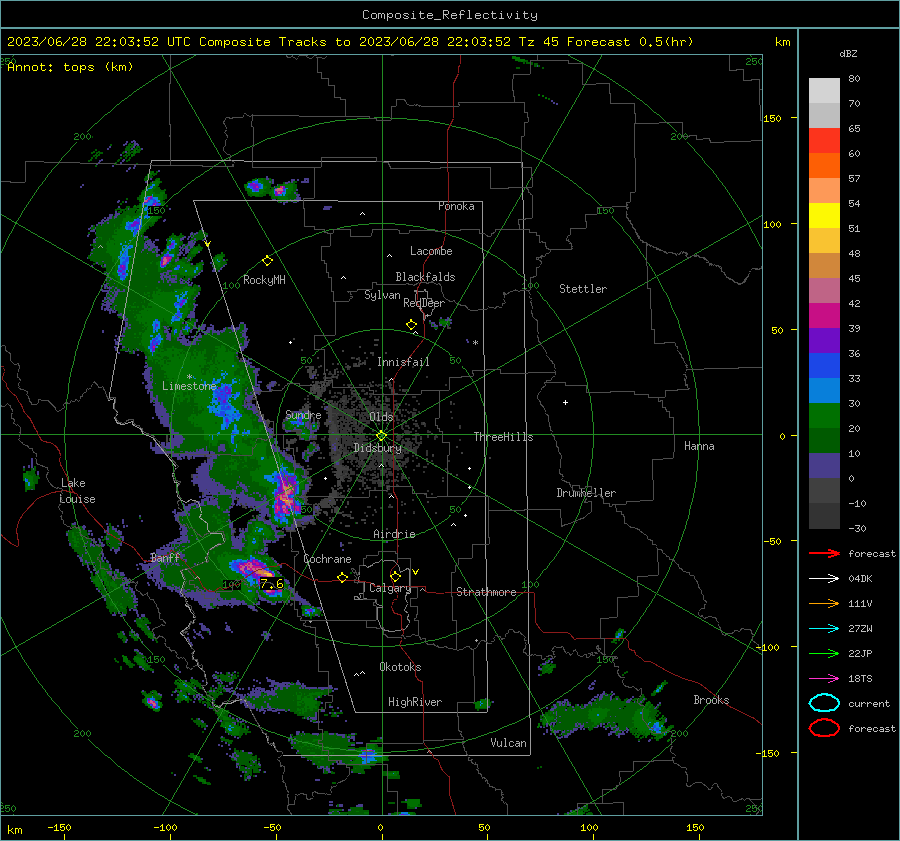This screenshot has width=900, height=841.
Task: Click the cyan current ellipse legend icon
Action: [824, 703]
